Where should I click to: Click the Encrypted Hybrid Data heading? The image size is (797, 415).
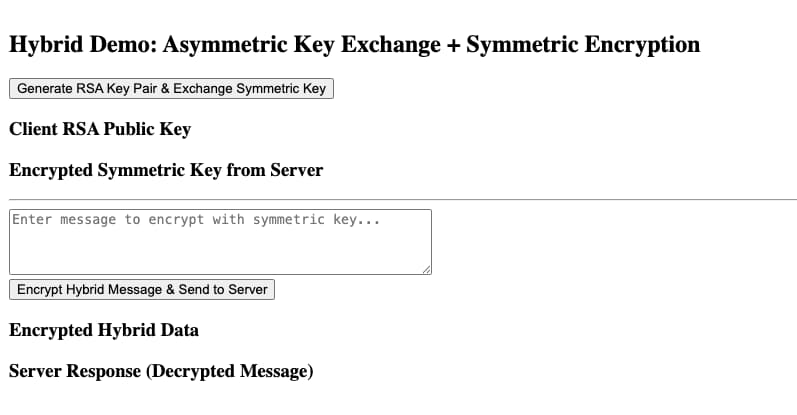click(104, 331)
